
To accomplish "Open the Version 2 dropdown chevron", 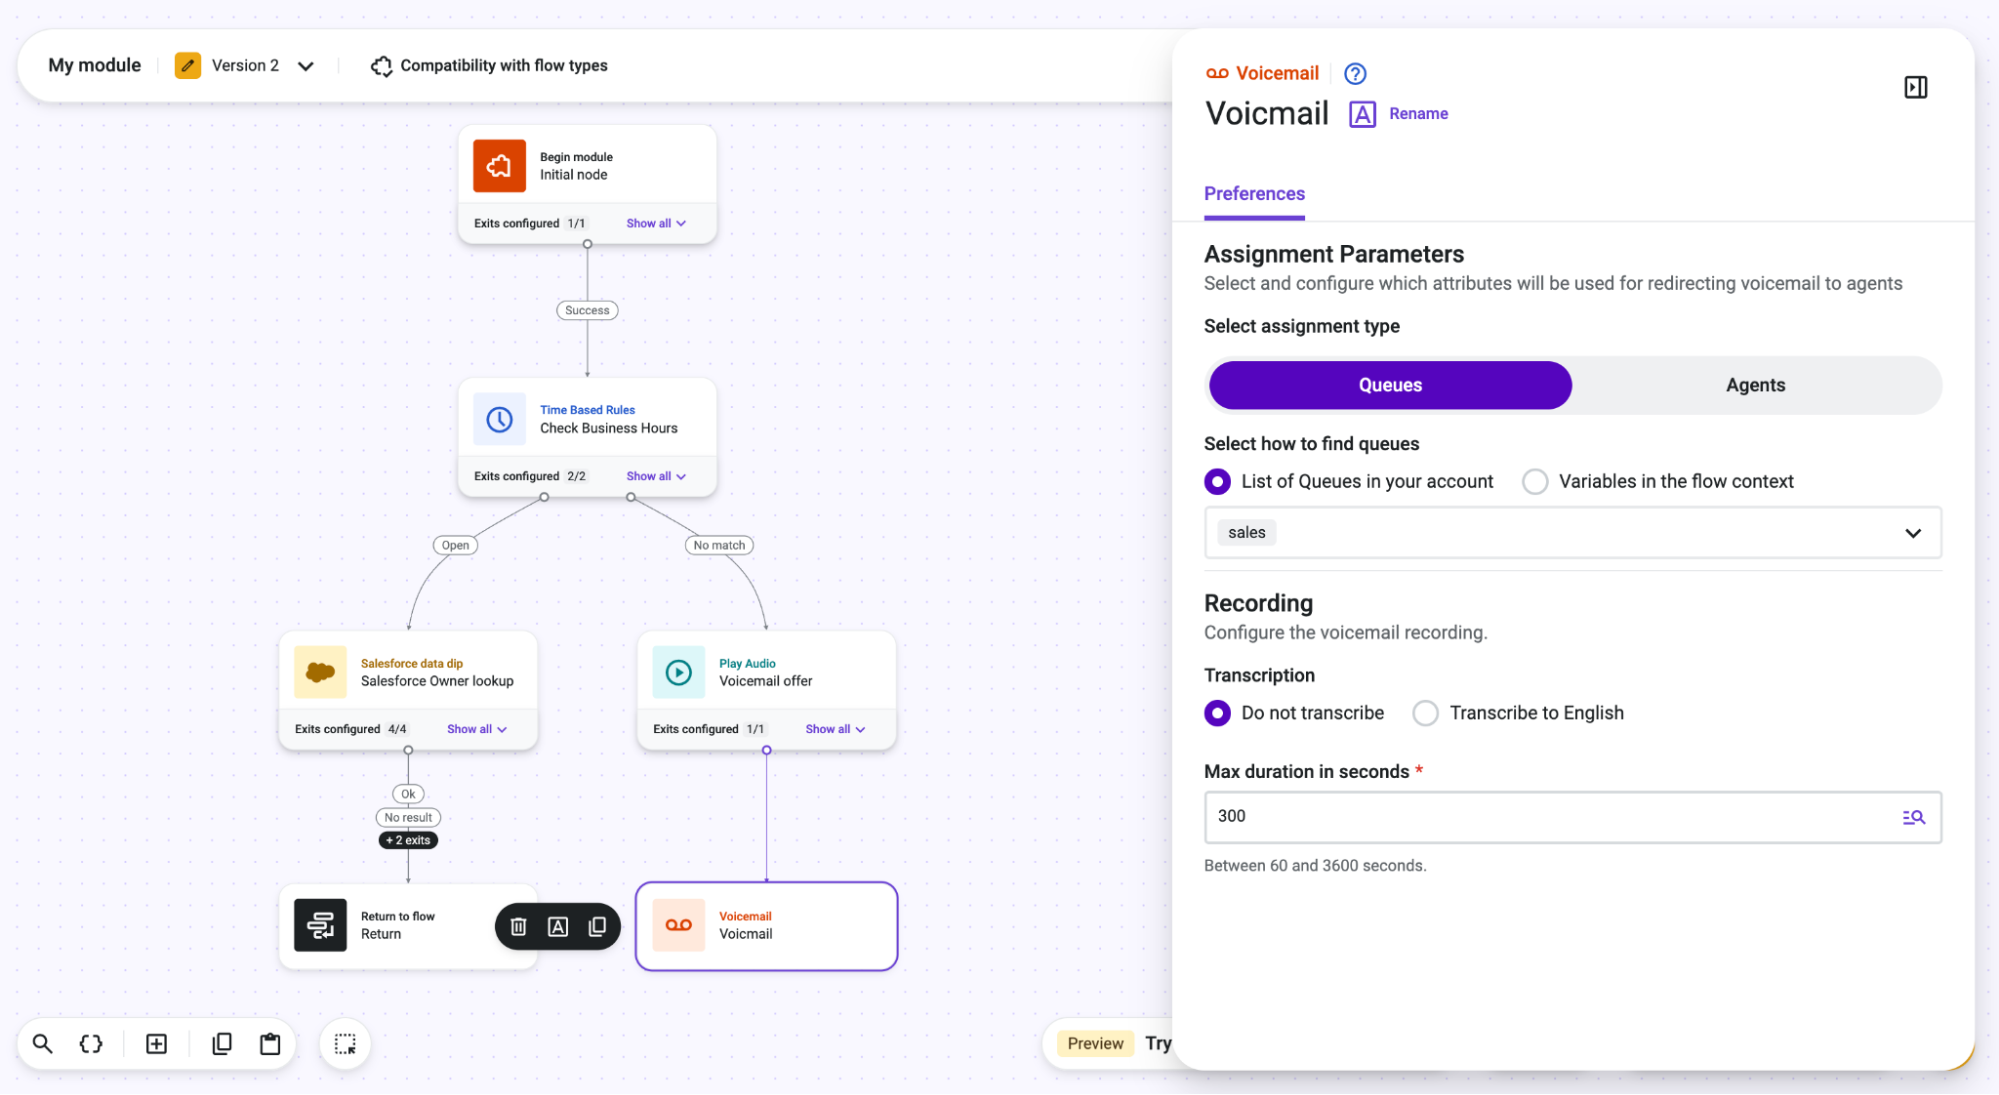I will coord(306,66).
